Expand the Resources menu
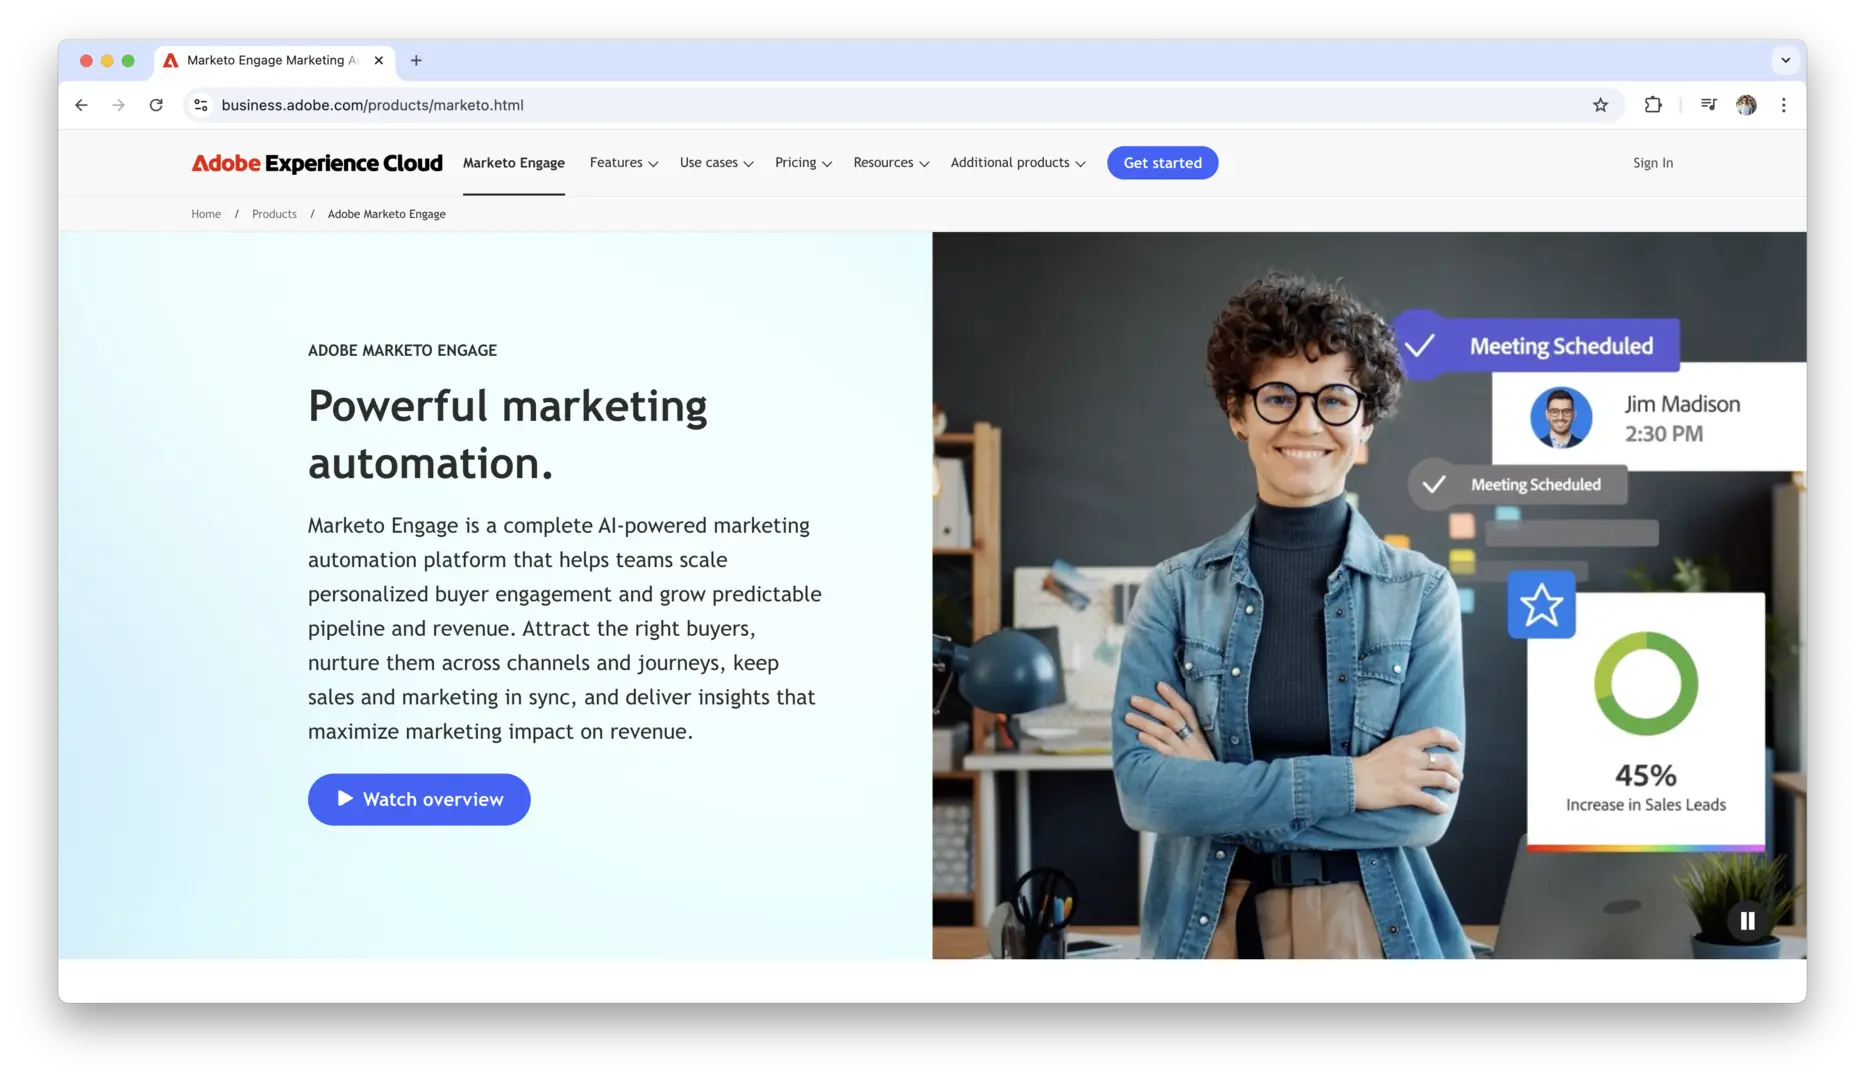The image size is (1865, 1080). coord(891,163)
